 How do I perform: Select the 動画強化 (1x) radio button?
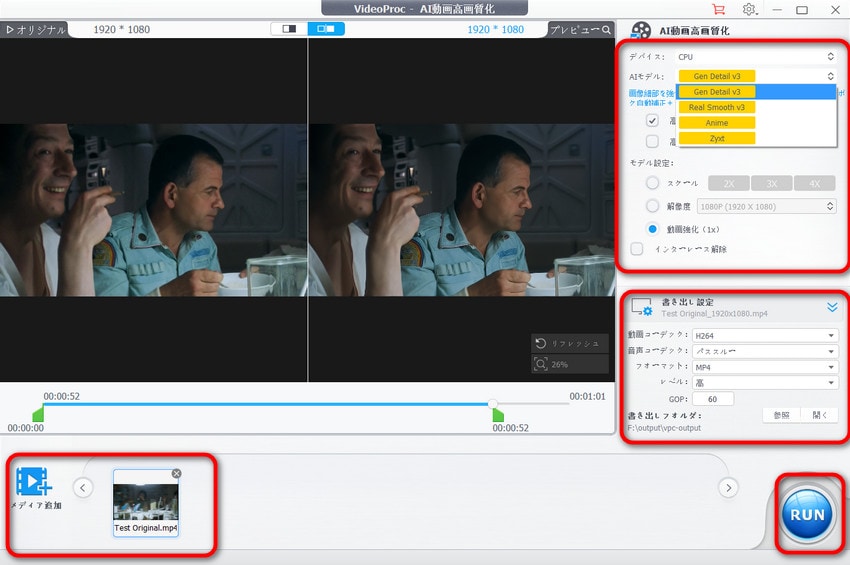(x=652, y=229)
